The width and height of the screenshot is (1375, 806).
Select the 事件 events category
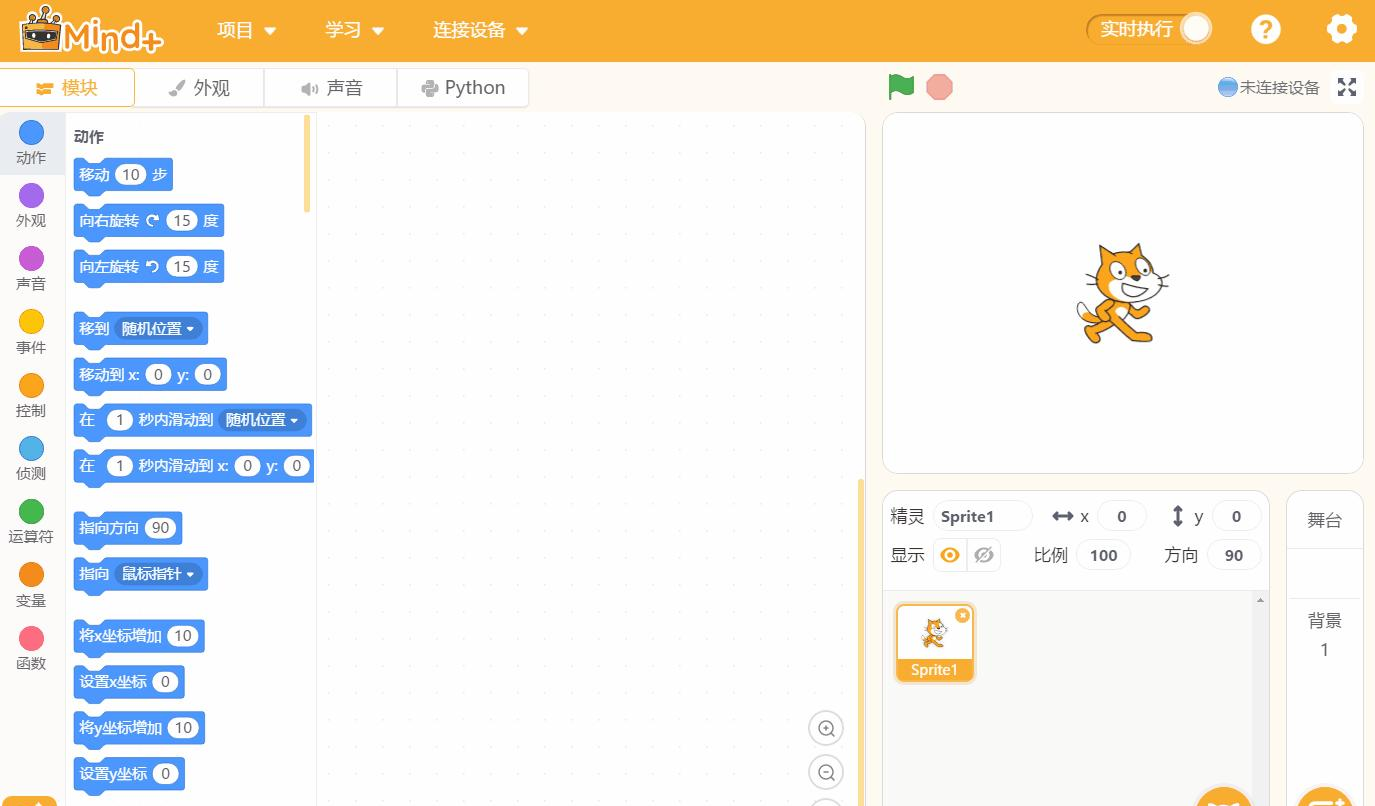pyautogui.click(x=31, y=333)
